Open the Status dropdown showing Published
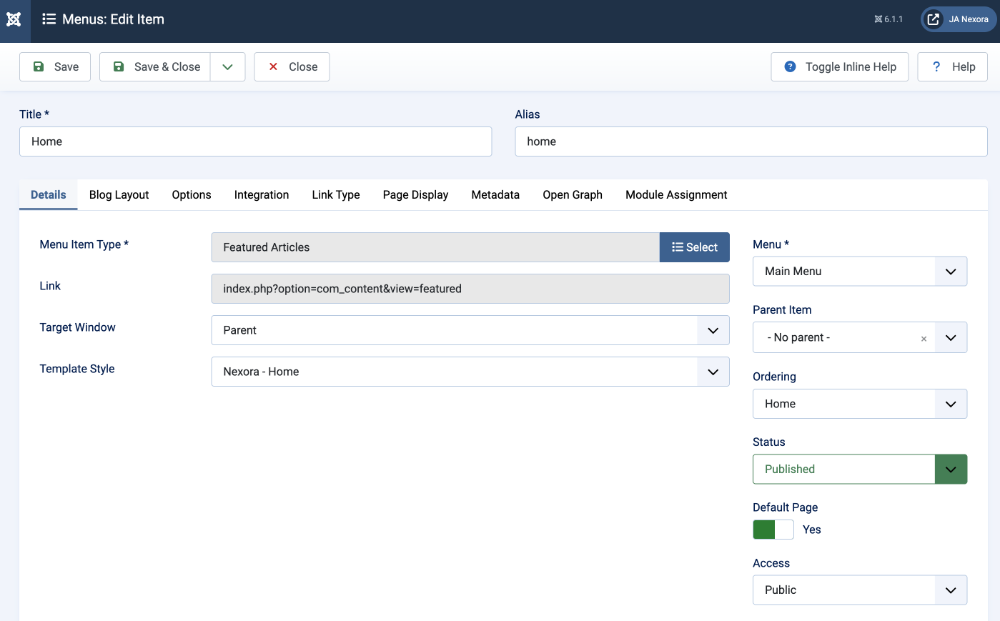This screenshot has height=621, width=1000. point(860,469)
